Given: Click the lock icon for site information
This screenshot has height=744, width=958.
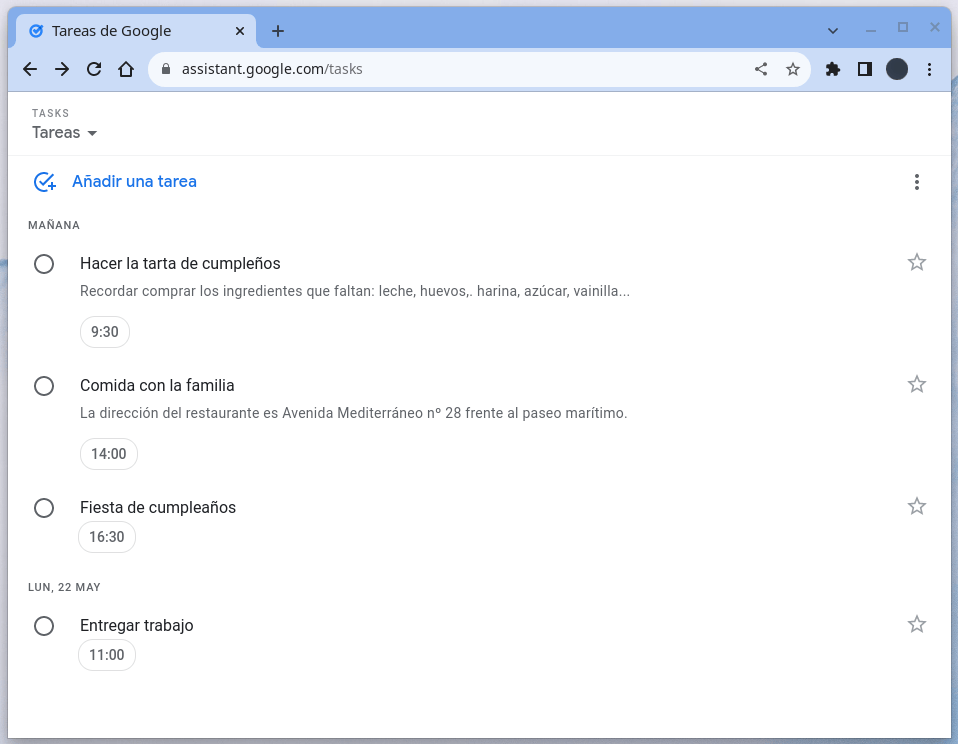Looking at the screenshot, I should (x=166, y=69).
